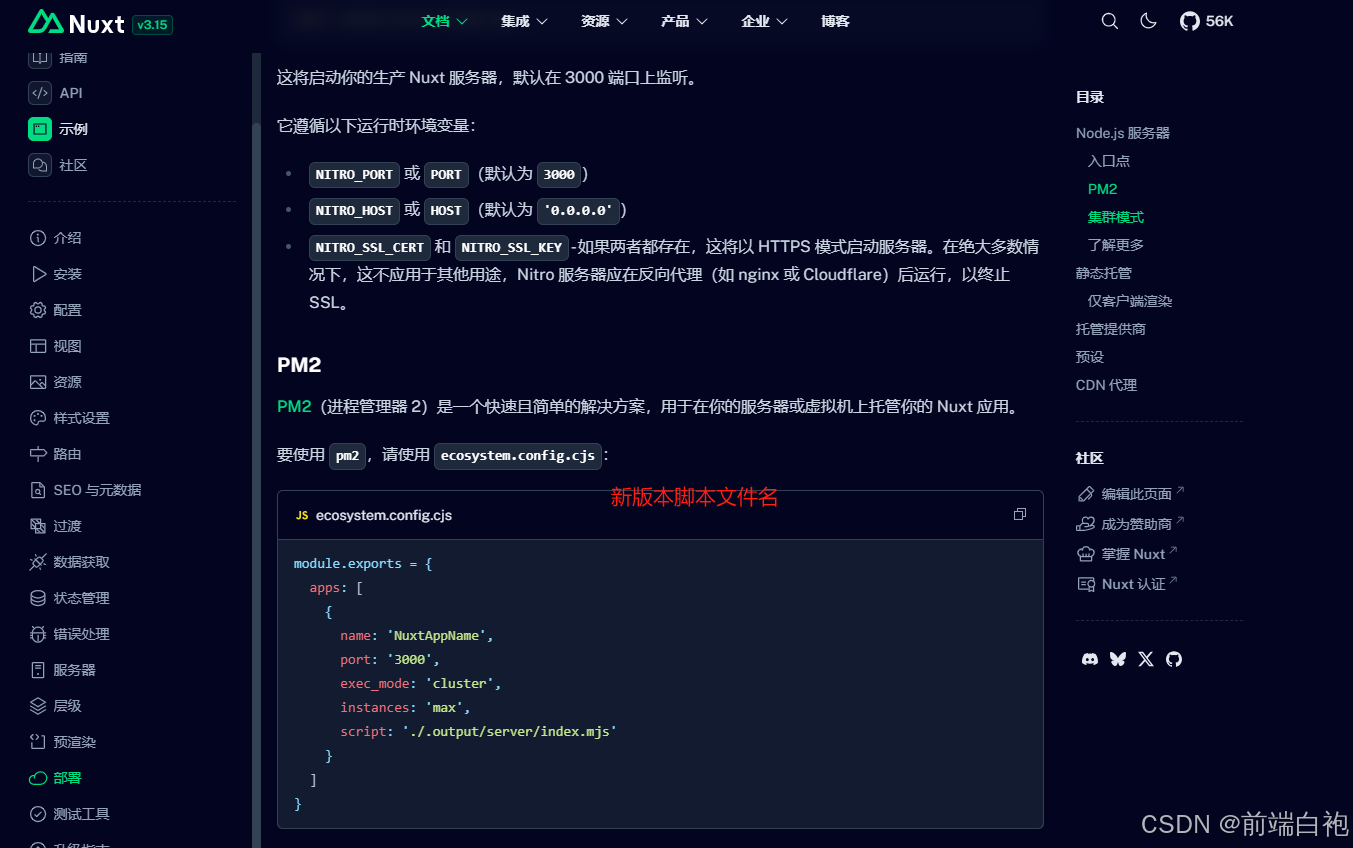Expand the 企业 menu
1353x848 pixels.
(764, 21)
